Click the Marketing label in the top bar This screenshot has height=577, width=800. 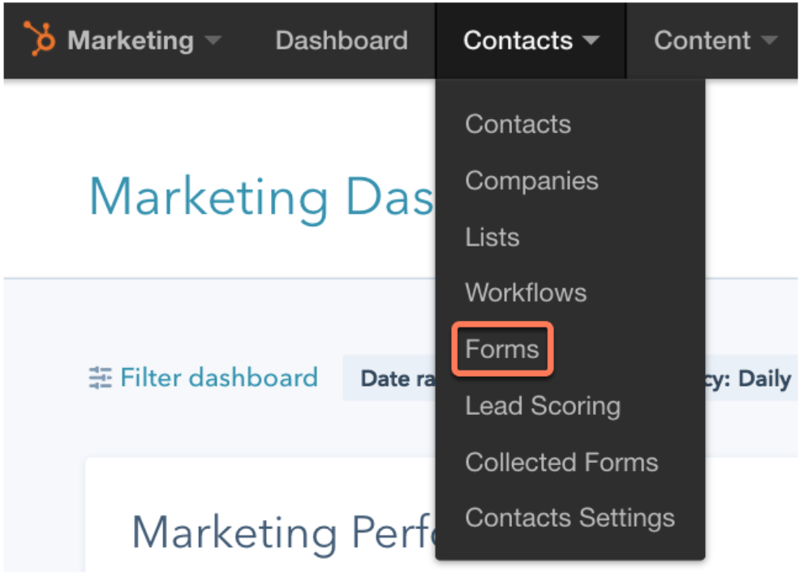click(x=130, y=41)
